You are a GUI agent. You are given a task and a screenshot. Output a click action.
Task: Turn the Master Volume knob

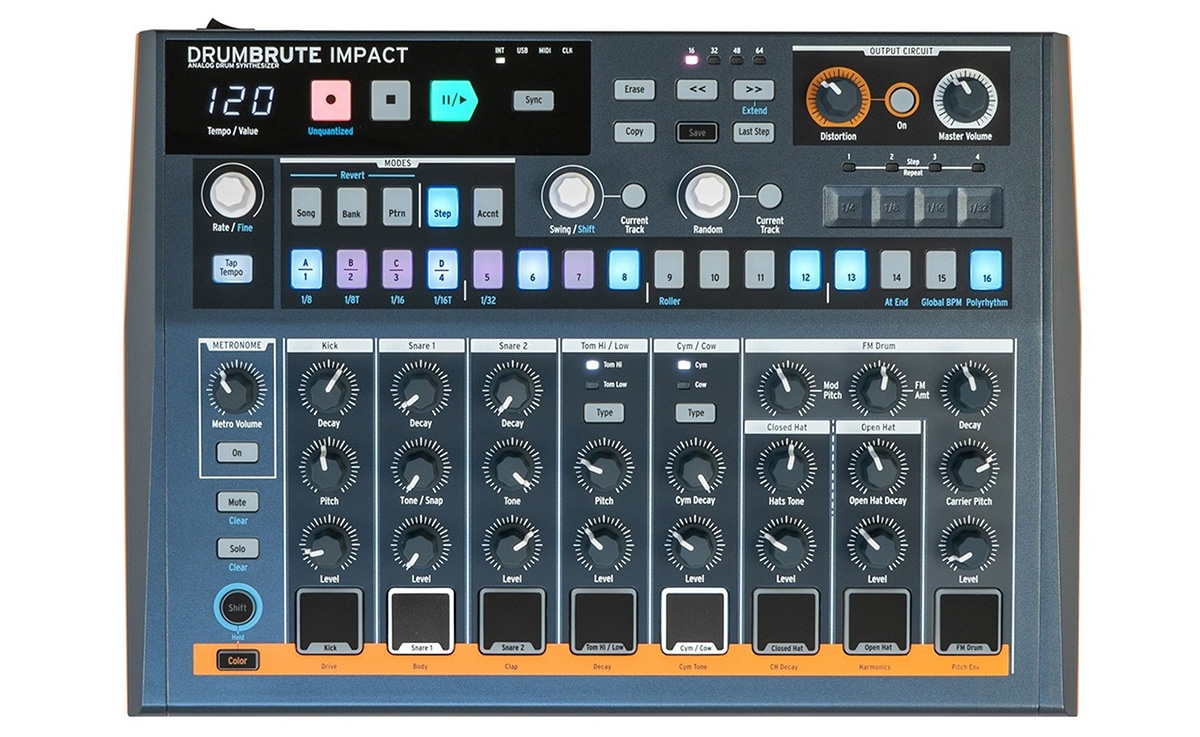pyautogui.click(x=964, y=96)
